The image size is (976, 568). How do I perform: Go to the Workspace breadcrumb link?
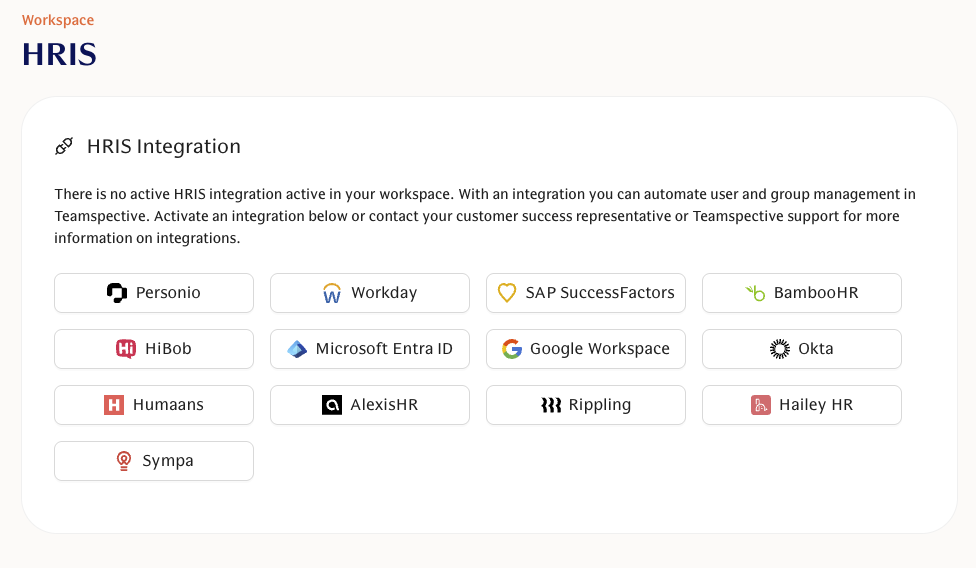[x=58, y=20]
